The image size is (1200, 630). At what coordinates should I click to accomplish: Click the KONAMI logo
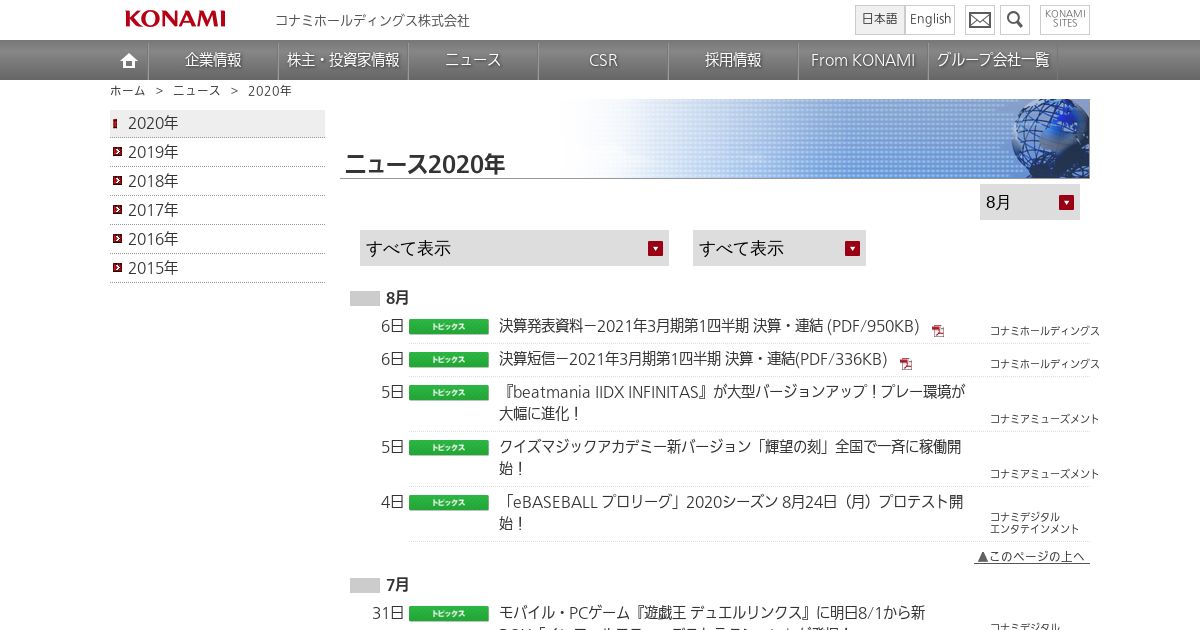(x=175, y=19)
